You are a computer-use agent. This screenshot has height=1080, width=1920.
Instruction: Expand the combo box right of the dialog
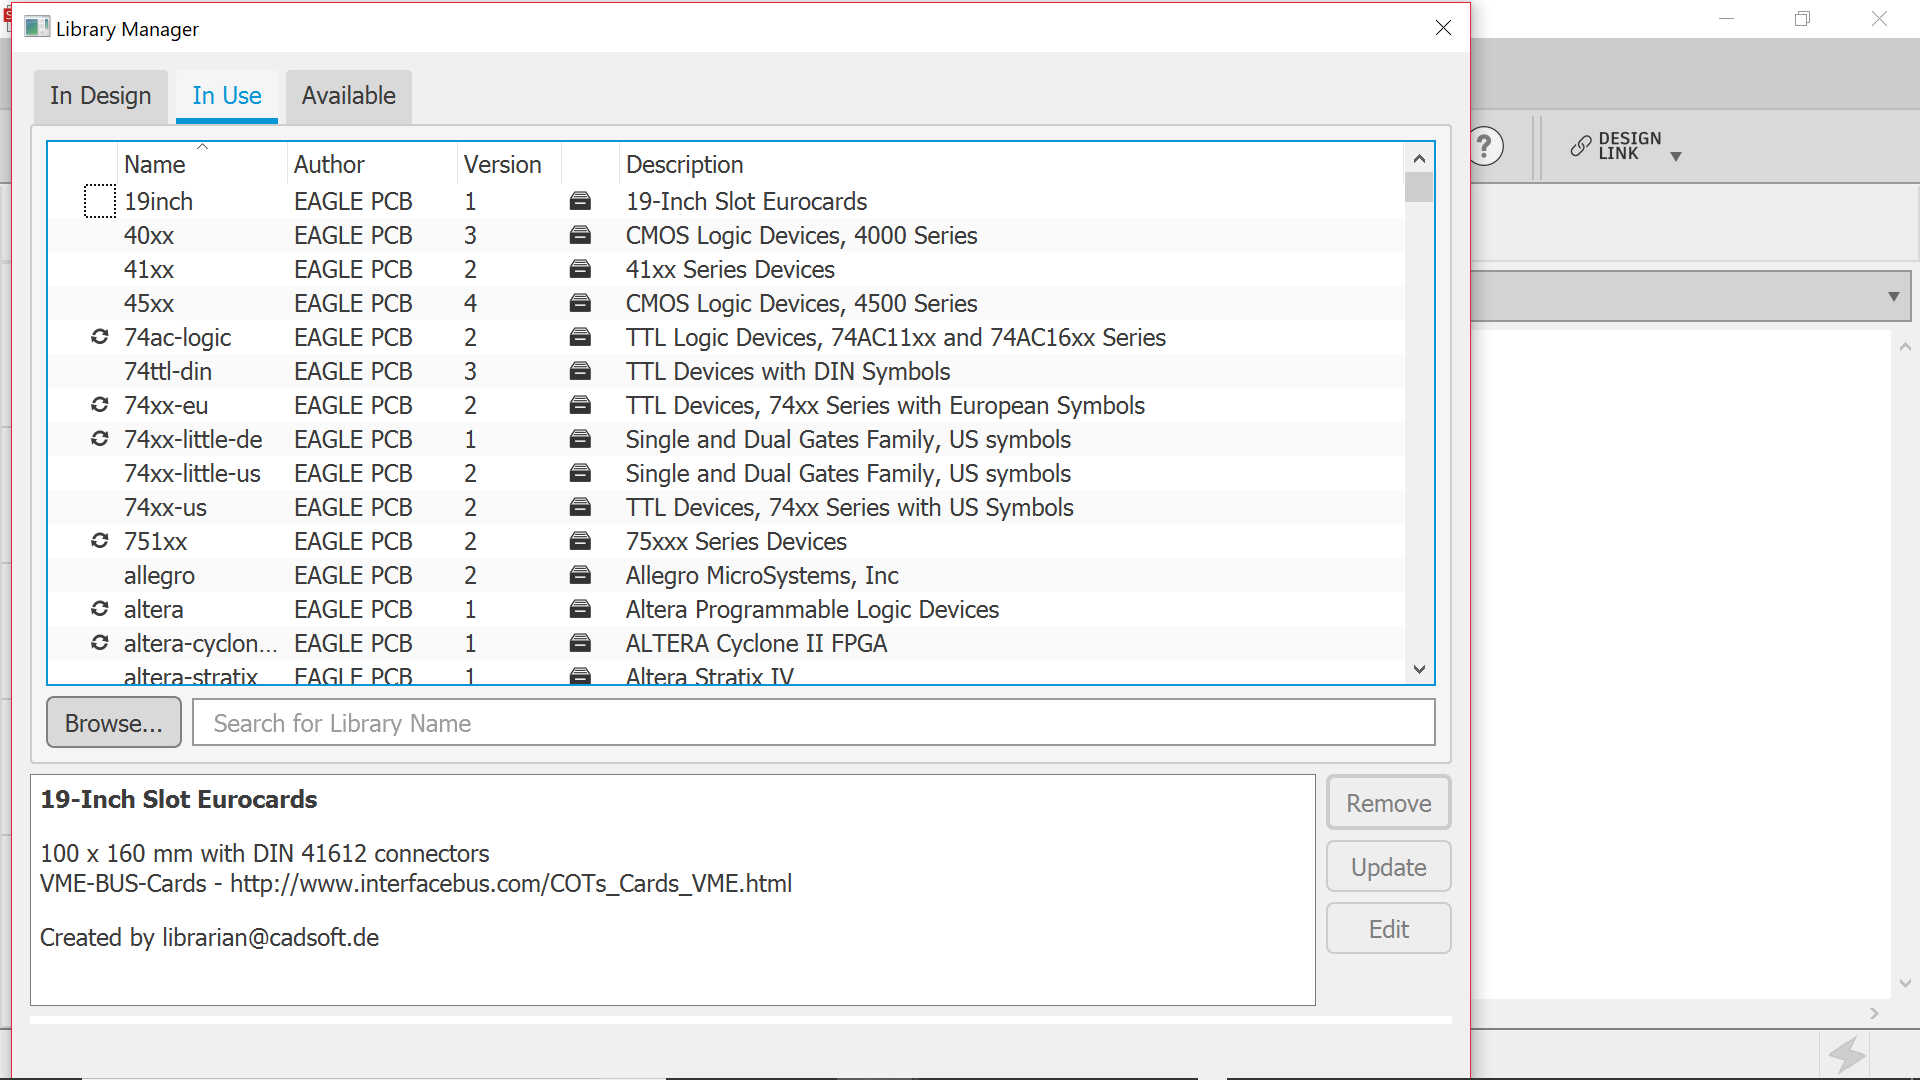[1892, 296]
